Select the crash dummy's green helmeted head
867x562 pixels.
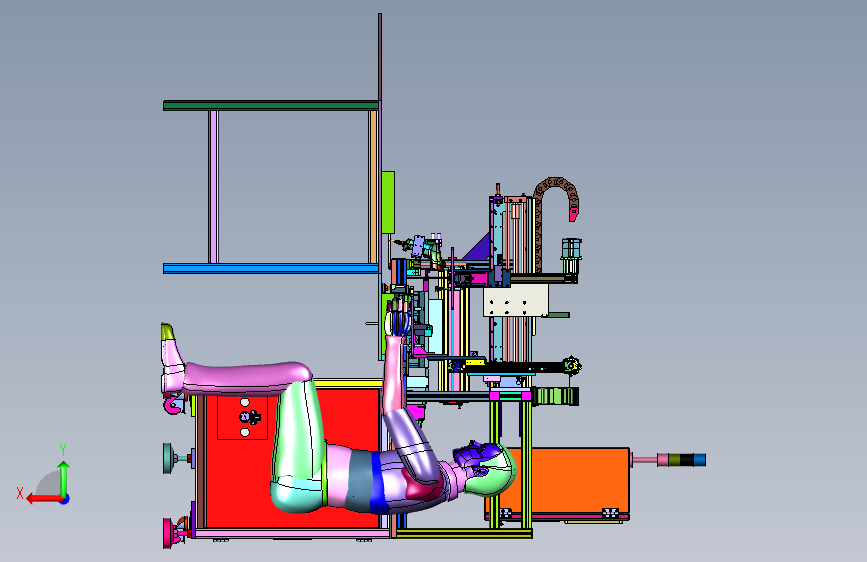pyautogui.click(x=495, y=470)
